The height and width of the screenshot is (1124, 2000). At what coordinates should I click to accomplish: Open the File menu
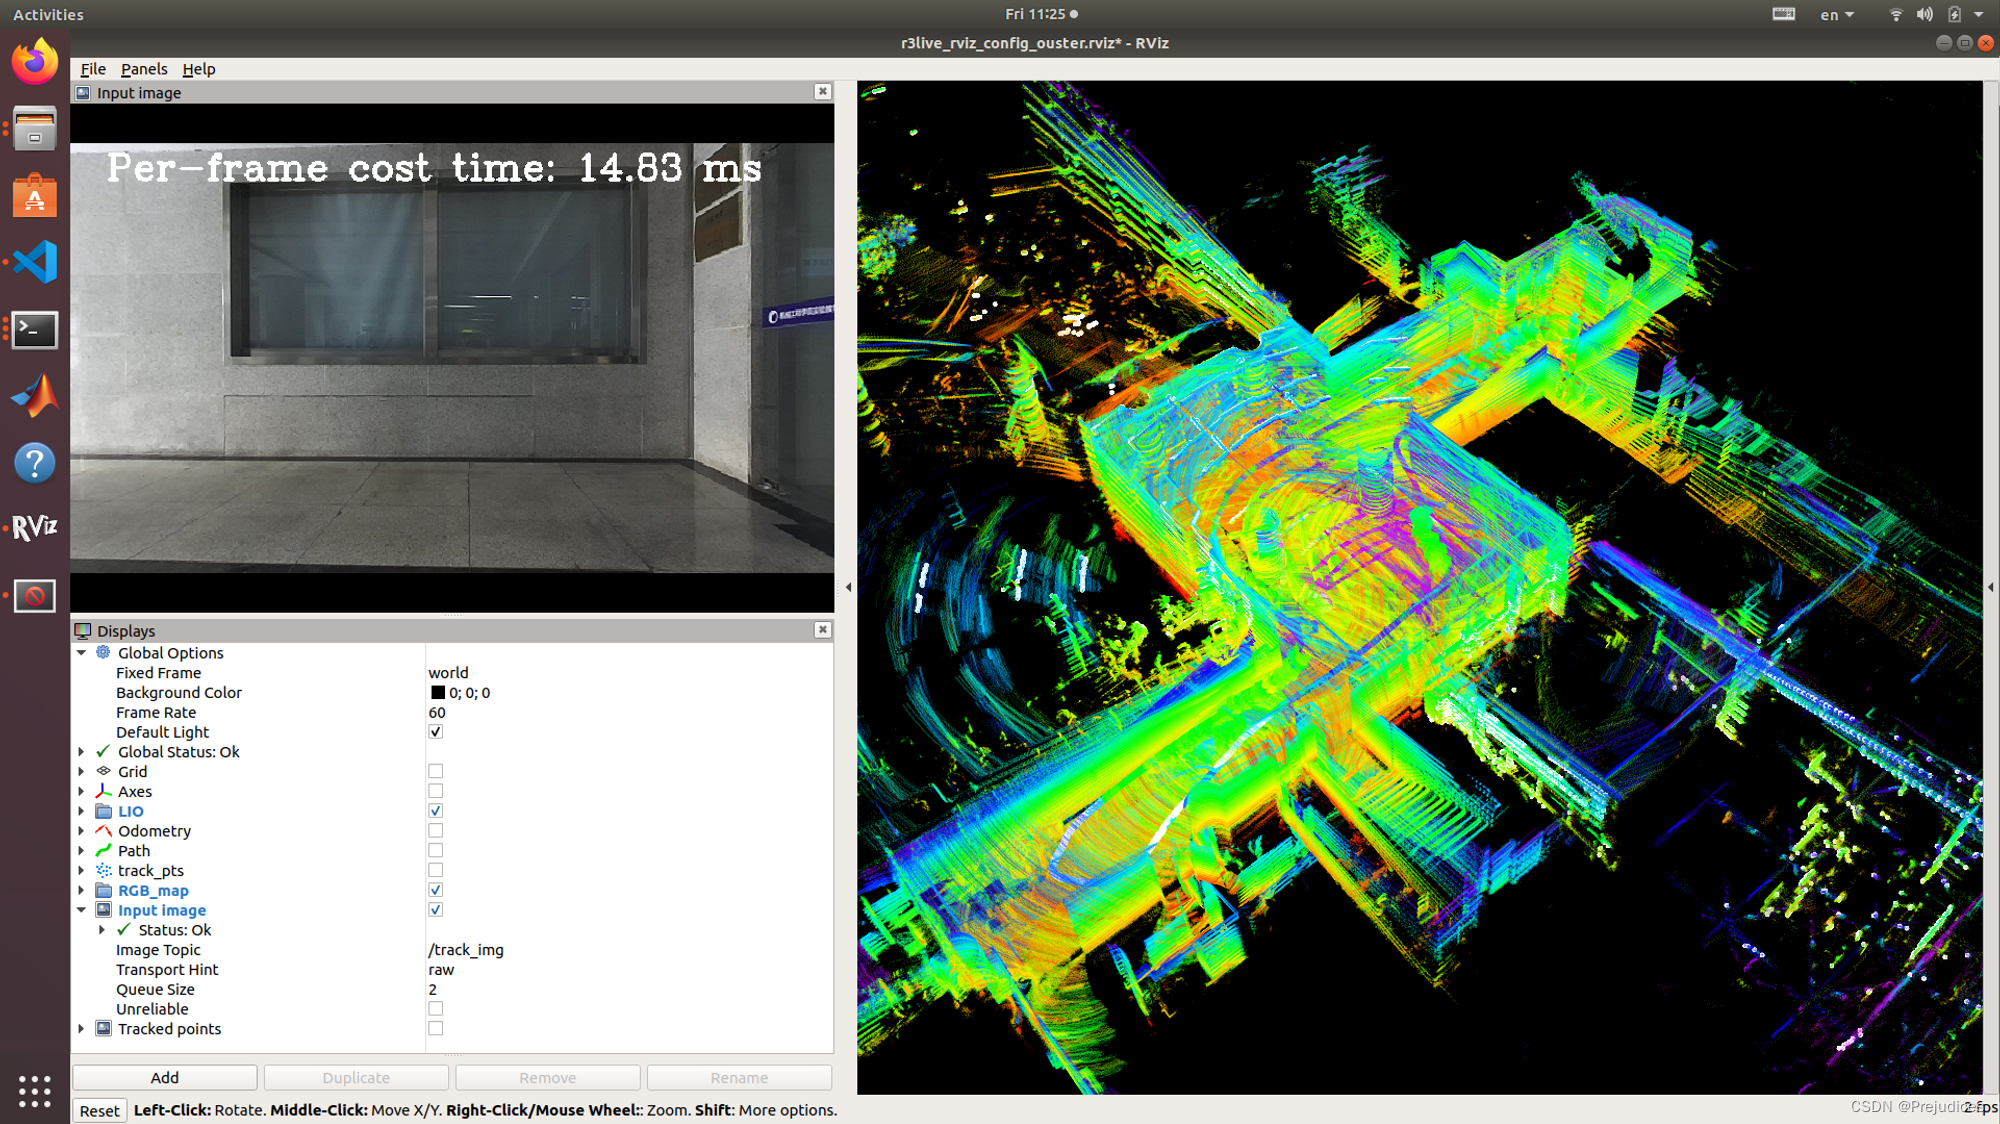point(93,69)
